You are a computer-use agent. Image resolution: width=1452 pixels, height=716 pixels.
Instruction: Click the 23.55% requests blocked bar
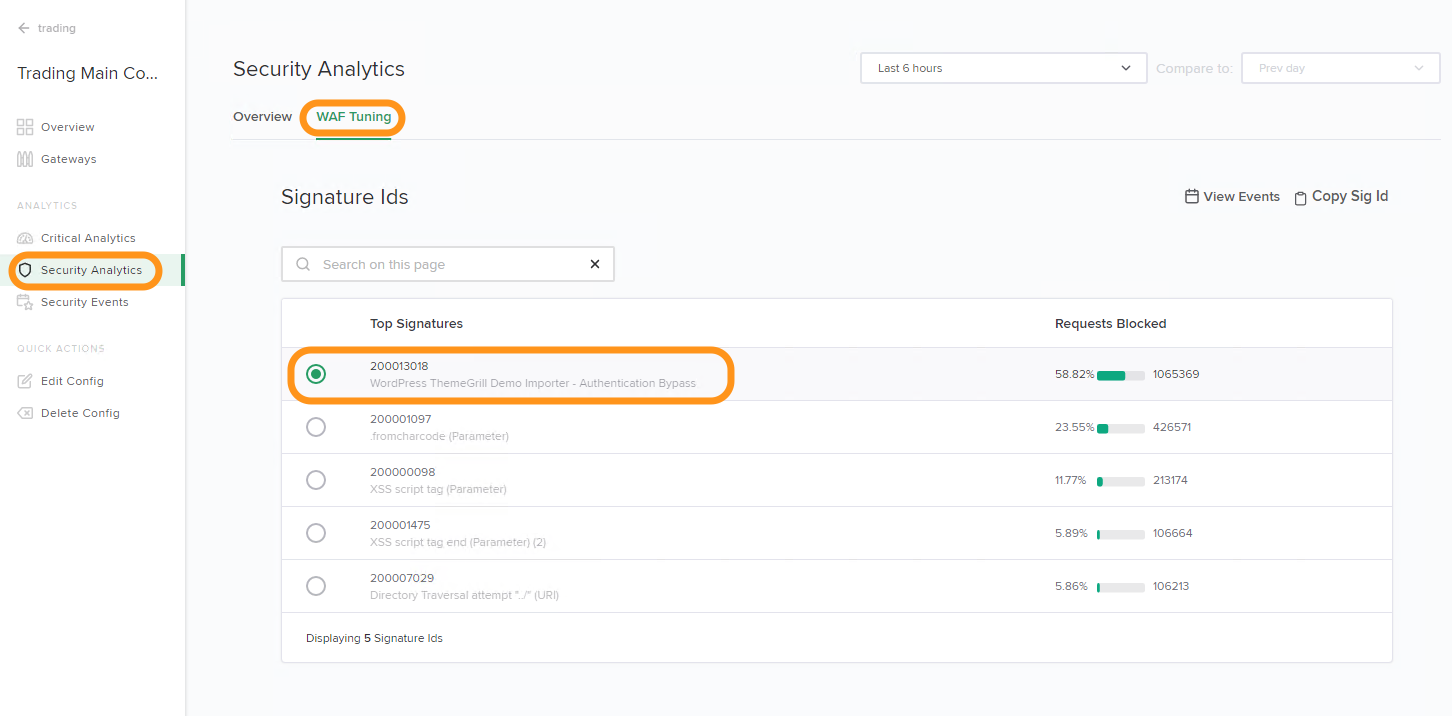(1121, 428)
